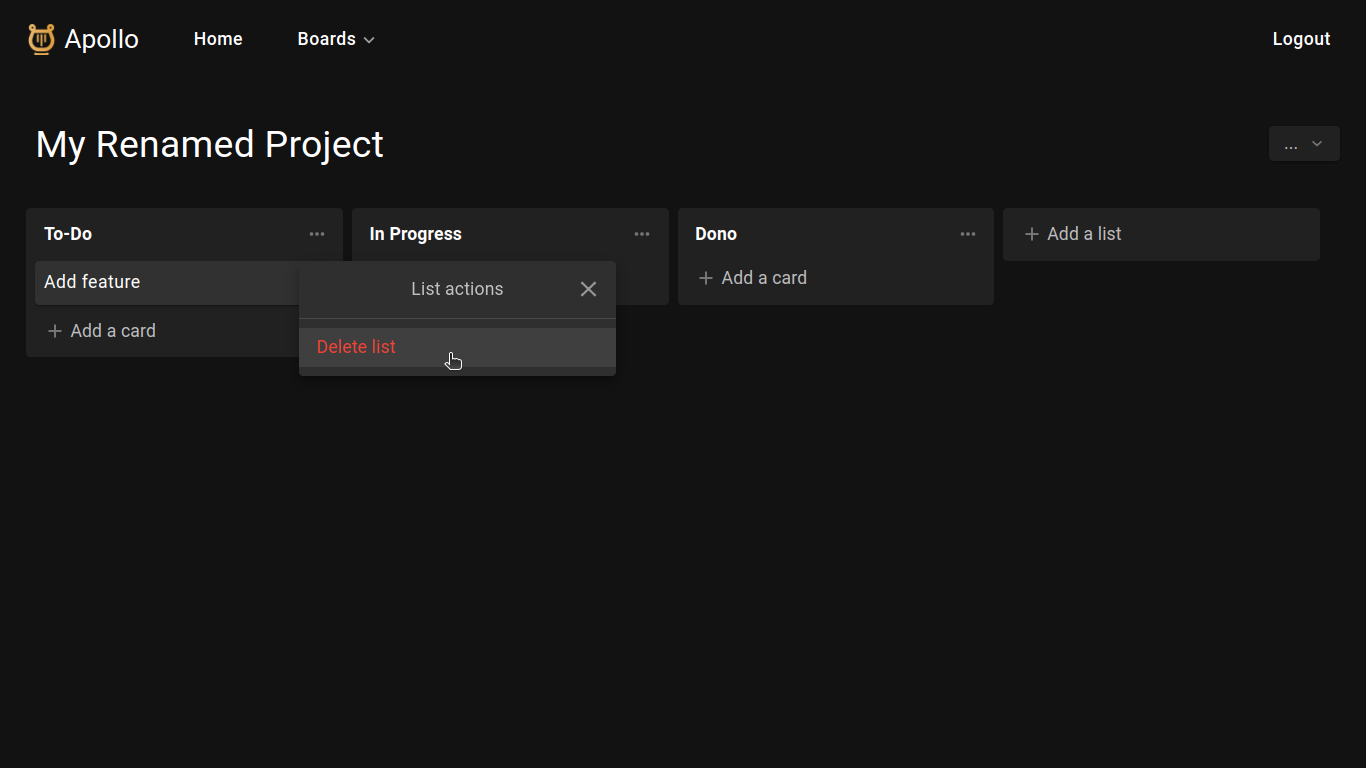Viewport: 1366px width, 768px height.
Task: Expand the Boards dropdown menu
Action: [x=336, y=39]
